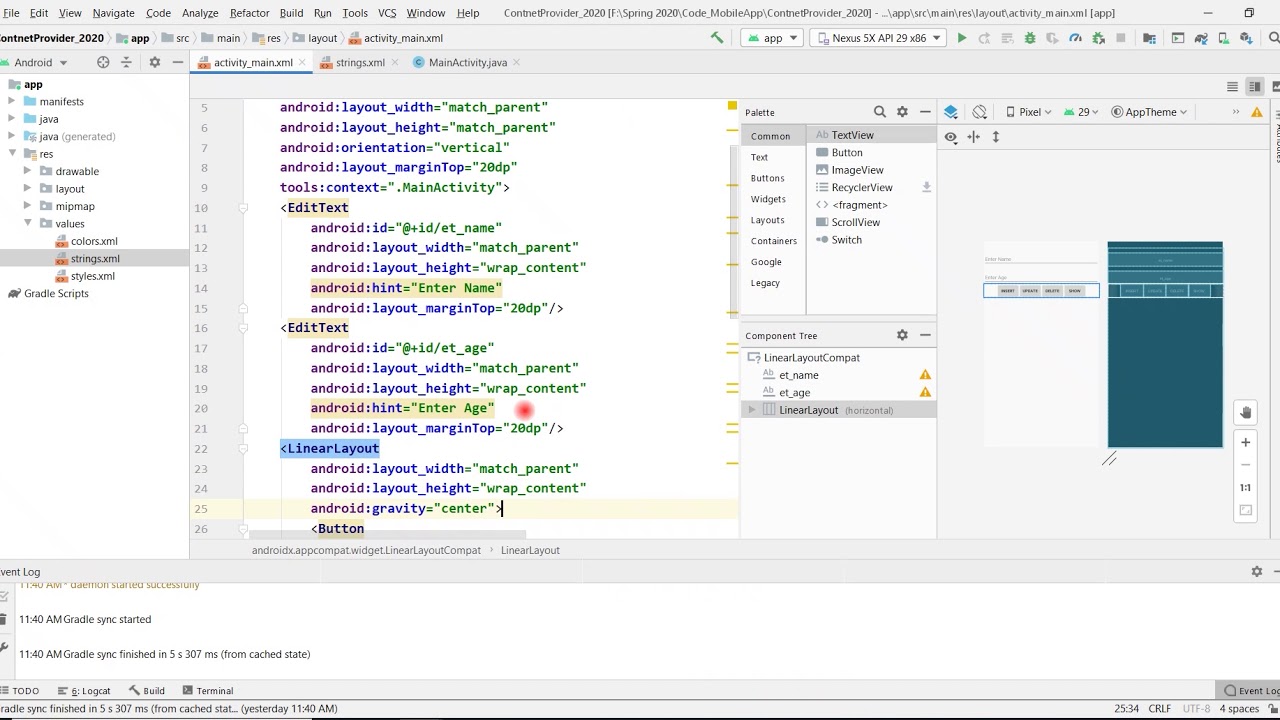Zoom in design preview with plus

tap(1245, 442)
